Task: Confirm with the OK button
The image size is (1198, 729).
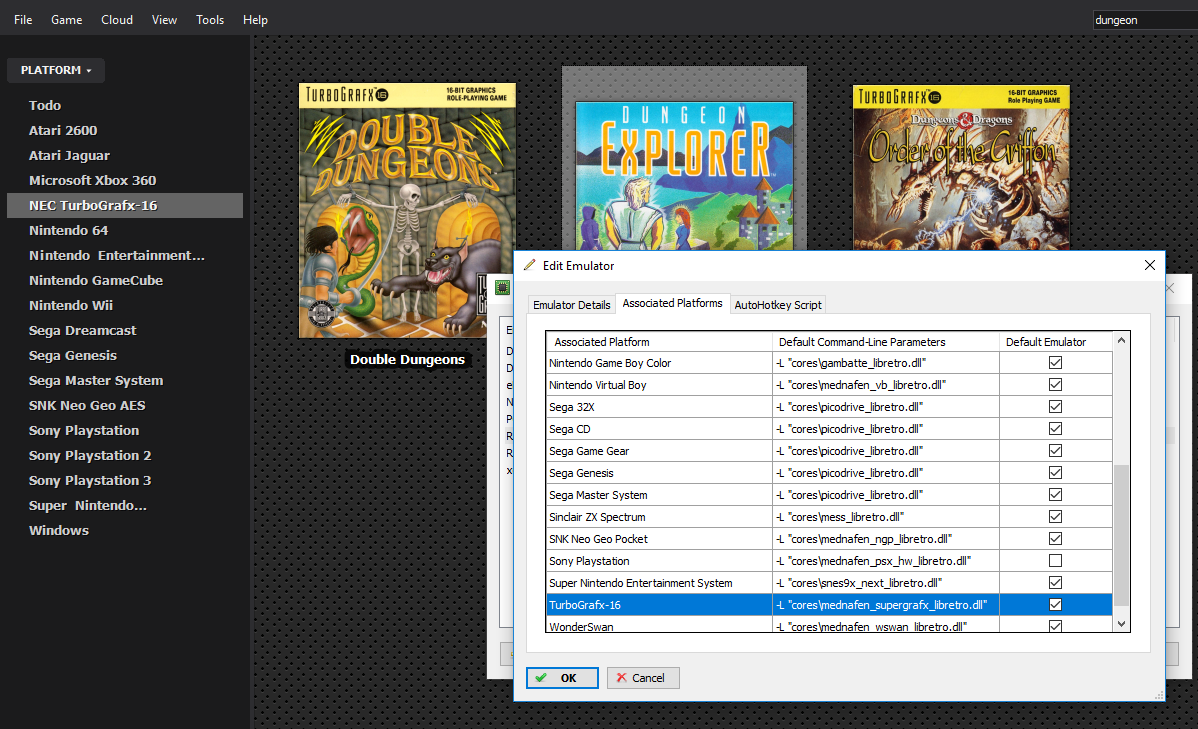Action: [562, 678]
